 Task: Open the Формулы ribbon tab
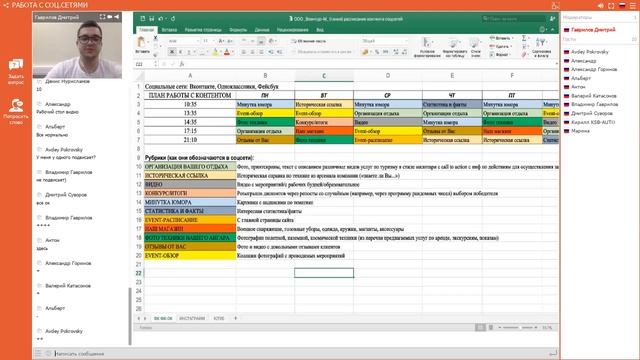[x=238, y=30]
